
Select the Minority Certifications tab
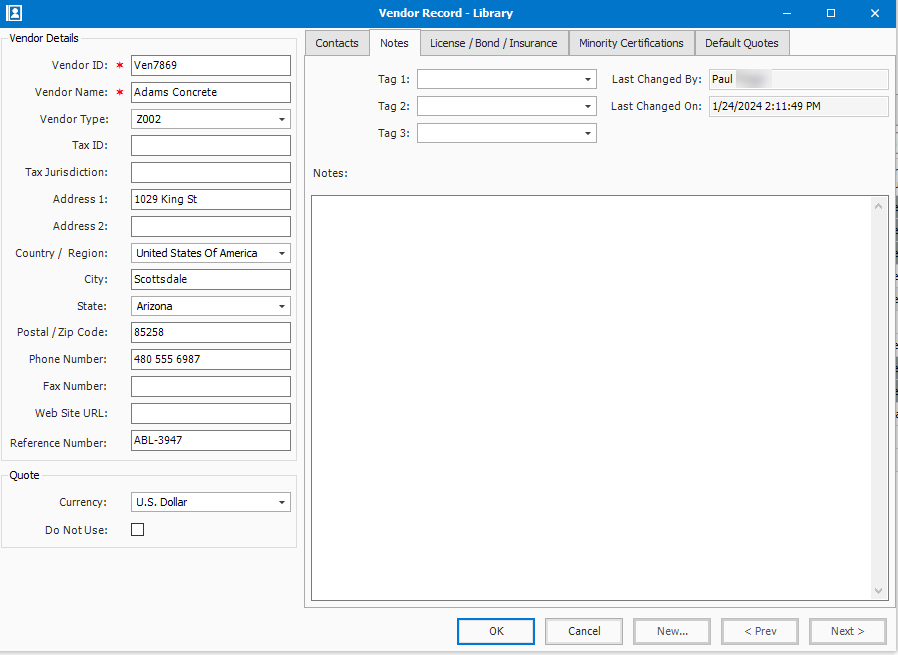tap(631, 43)
